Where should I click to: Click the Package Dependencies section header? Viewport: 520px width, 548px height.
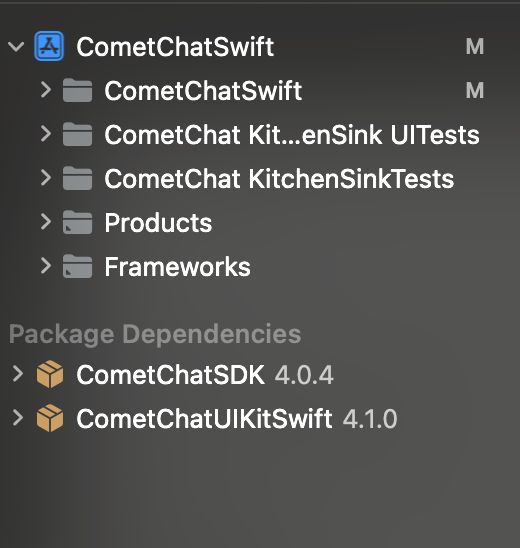click(x=155, y=334)
